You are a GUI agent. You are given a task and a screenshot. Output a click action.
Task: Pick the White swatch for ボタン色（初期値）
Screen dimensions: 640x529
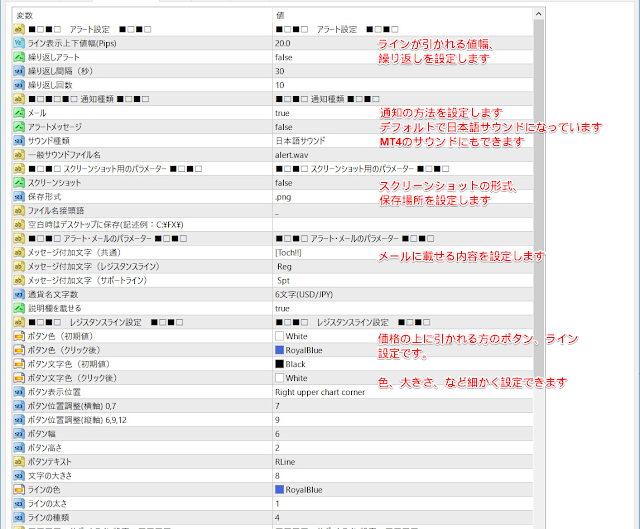280,336
